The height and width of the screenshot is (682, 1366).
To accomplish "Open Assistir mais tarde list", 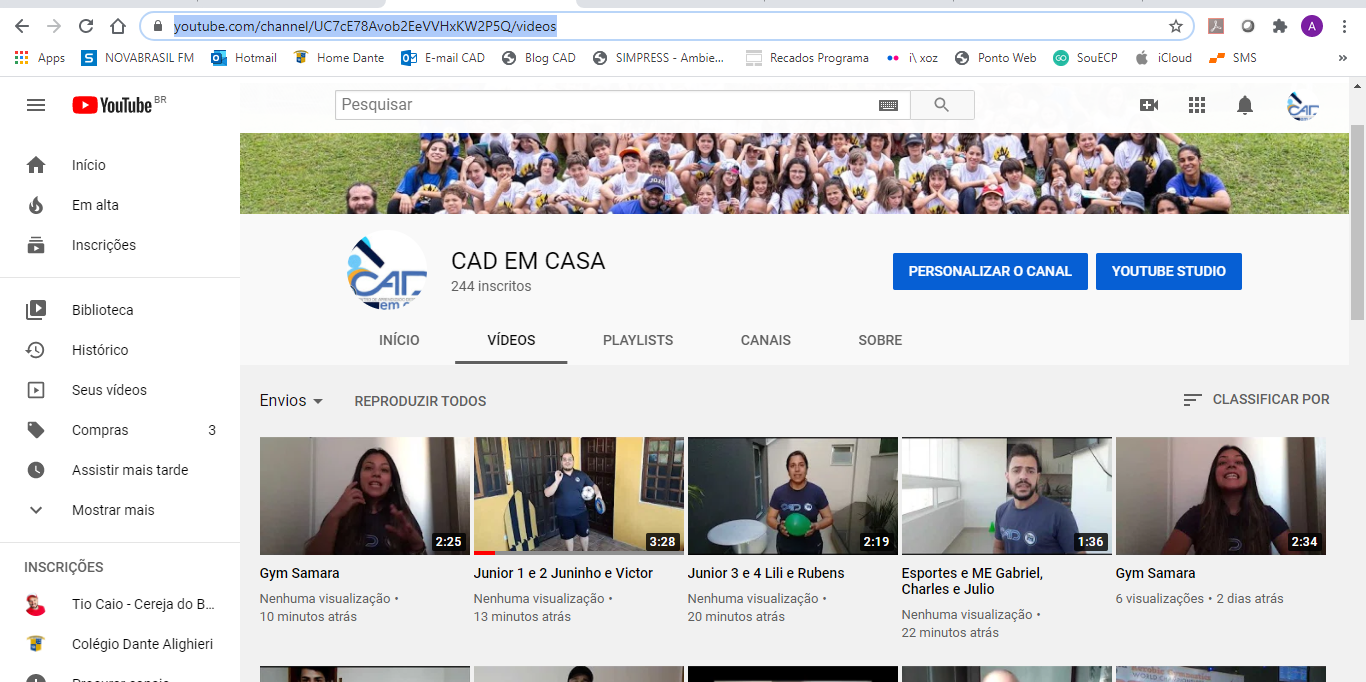I will click(x=120, y=470).
